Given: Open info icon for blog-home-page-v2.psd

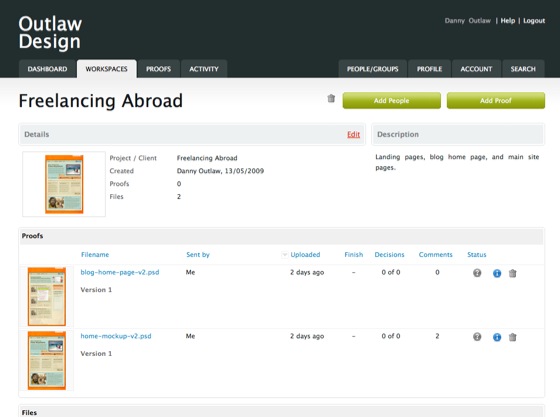Looking at the screenshot, I should (497, 273).
